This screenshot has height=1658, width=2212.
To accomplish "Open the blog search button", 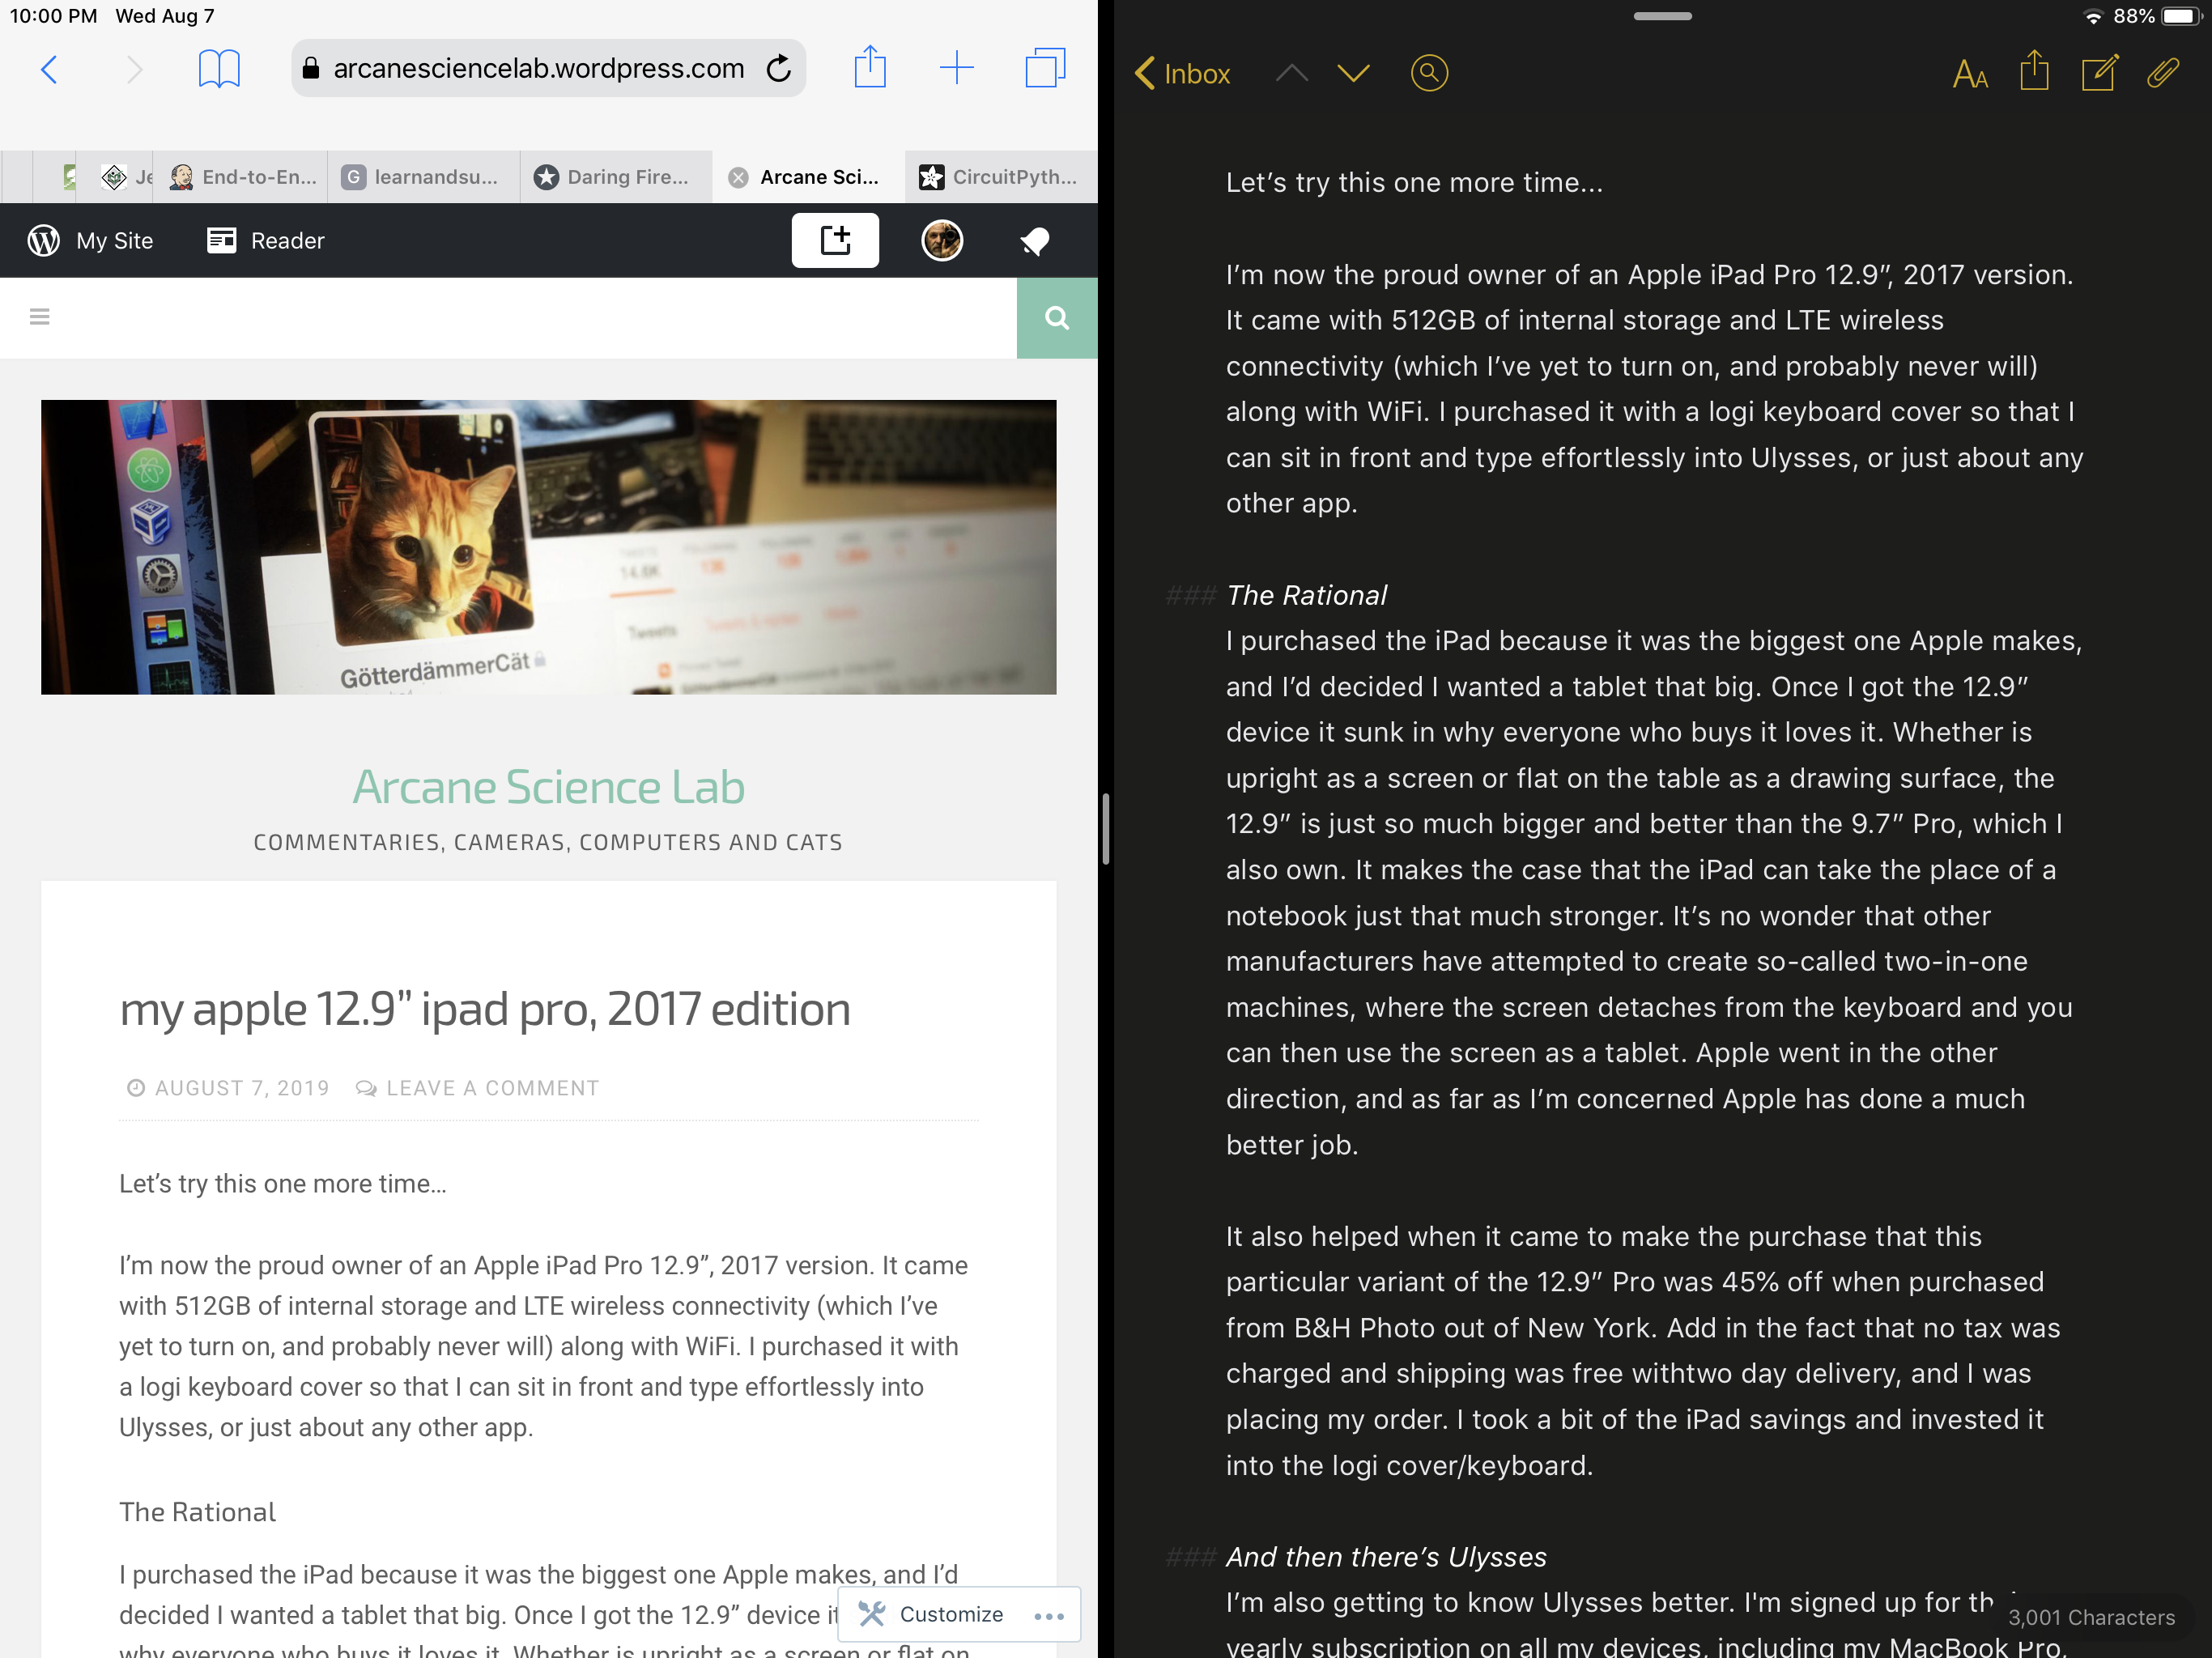I will point(1057,318).
